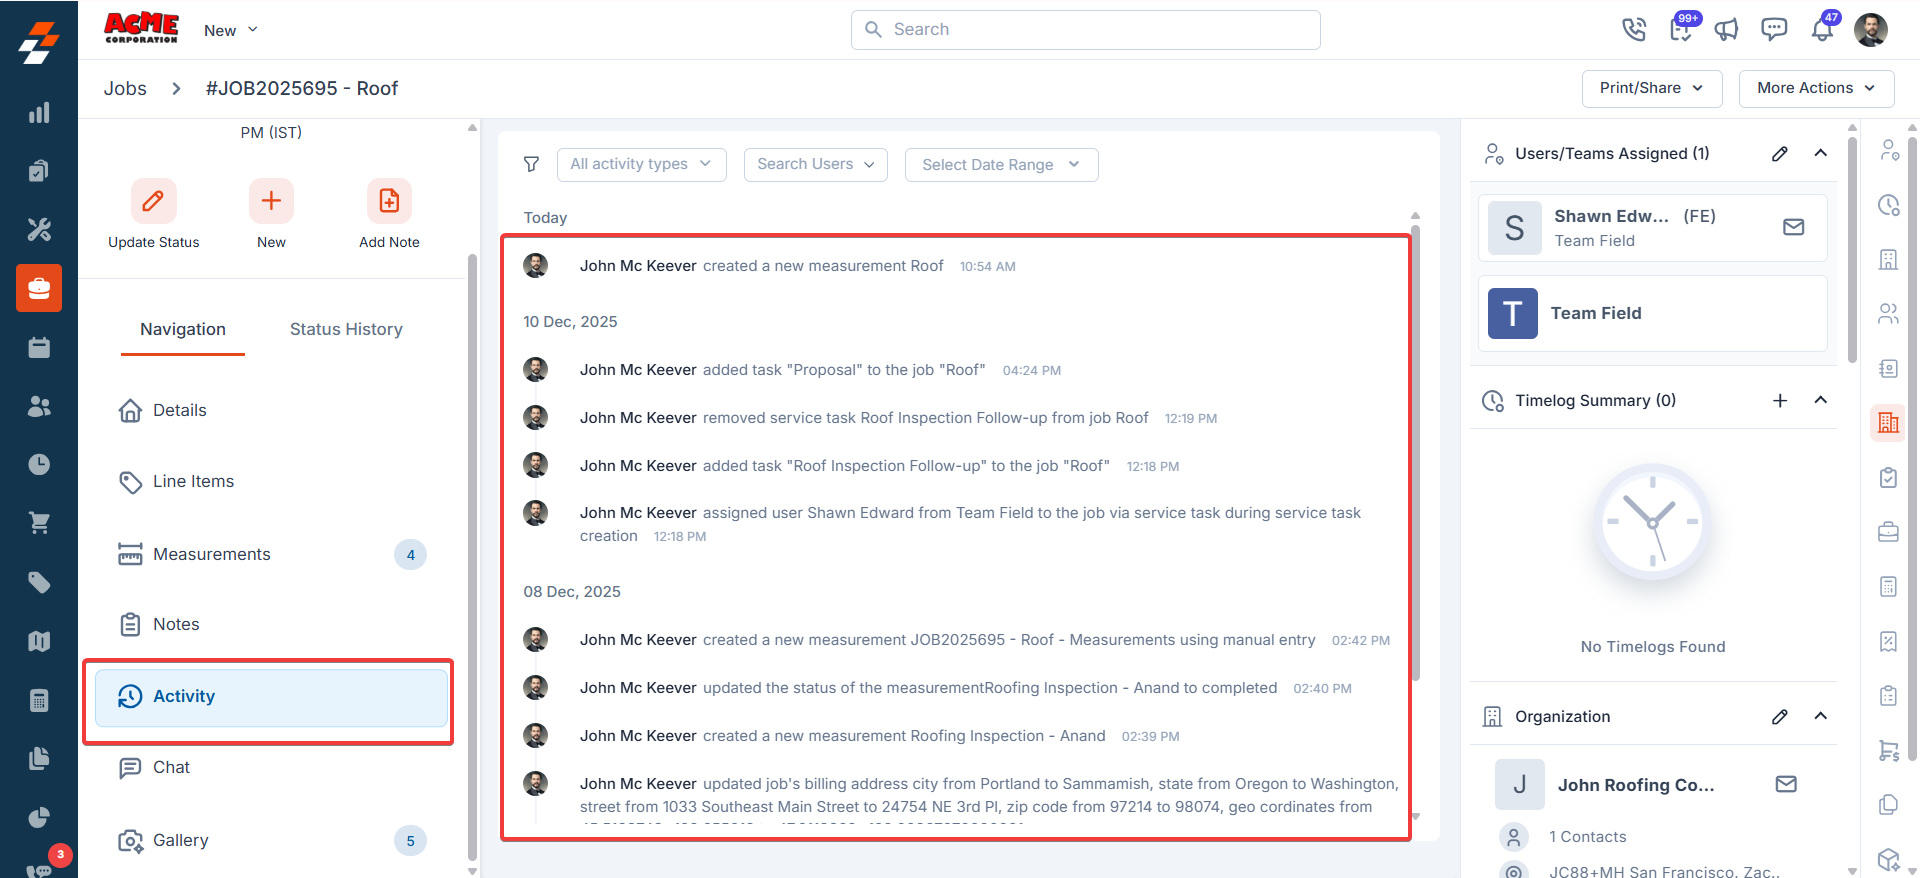The height and width of the screenshot is (878, 1920).
Task: Open notifications bell with 47 badge
Action: [x=1824, y=28]
